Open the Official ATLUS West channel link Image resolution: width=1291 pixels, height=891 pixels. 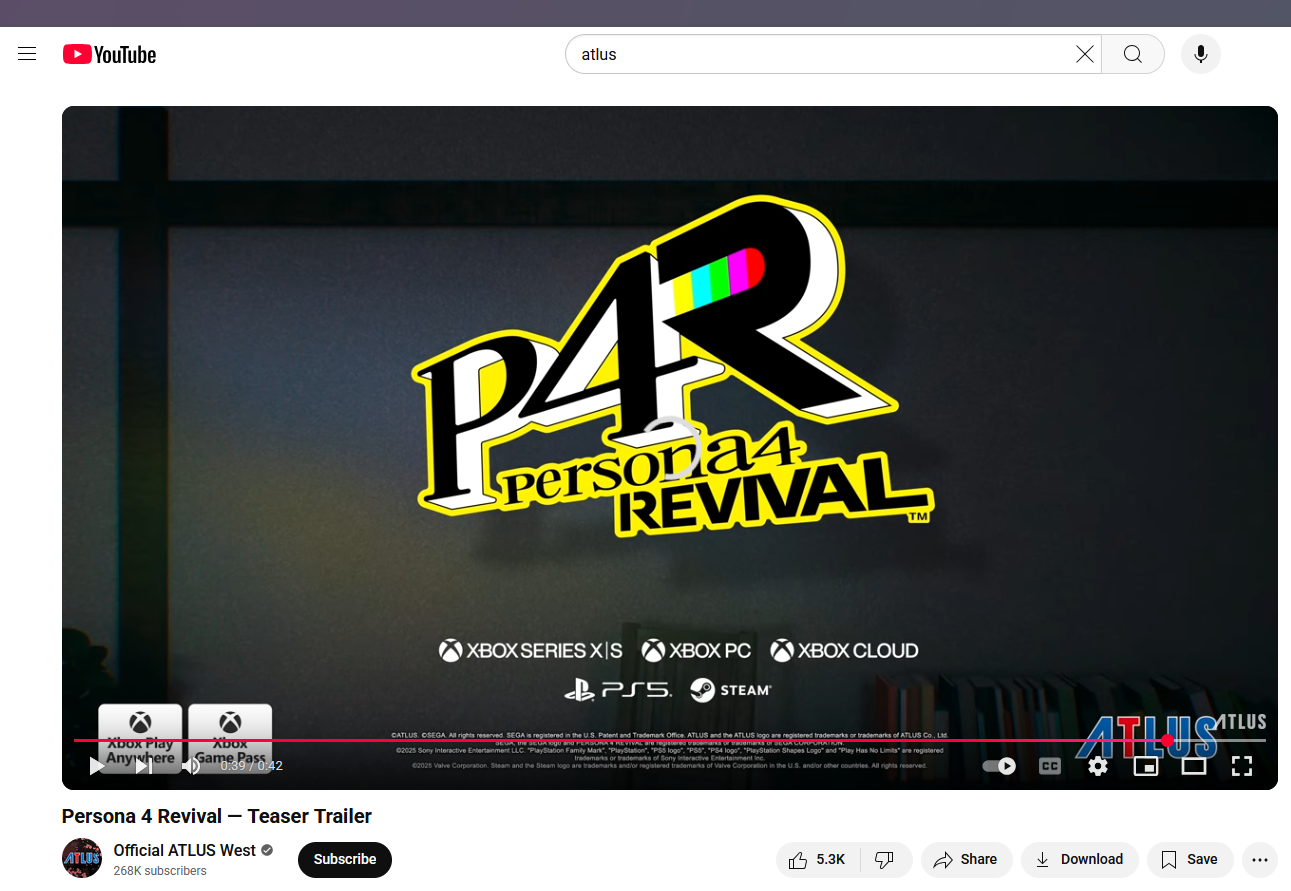(x=185, y=850)
